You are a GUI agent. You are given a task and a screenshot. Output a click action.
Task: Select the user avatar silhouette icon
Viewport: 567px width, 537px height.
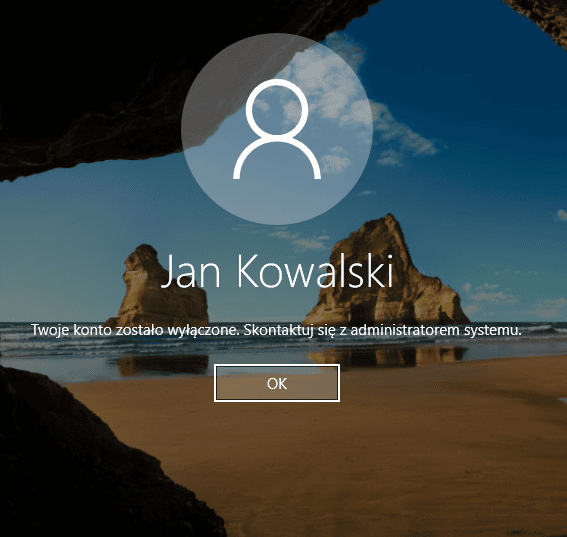point(277,129)
